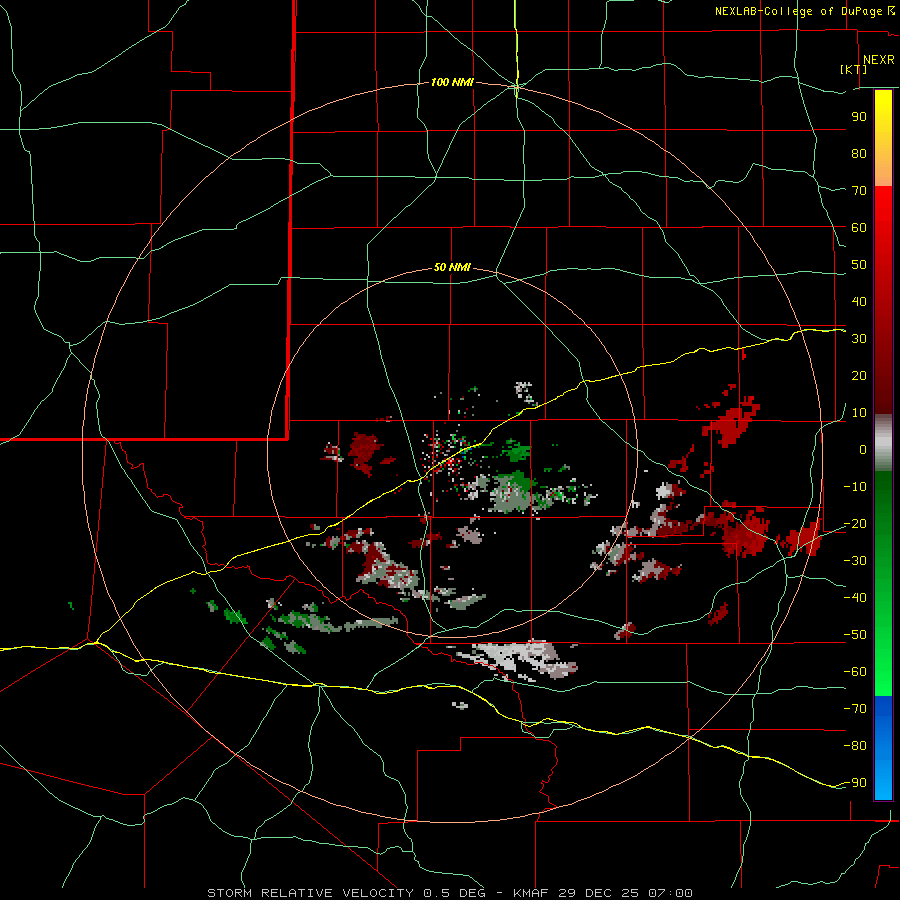Pick the red segment of the color bar

click(x=883, y=300)
